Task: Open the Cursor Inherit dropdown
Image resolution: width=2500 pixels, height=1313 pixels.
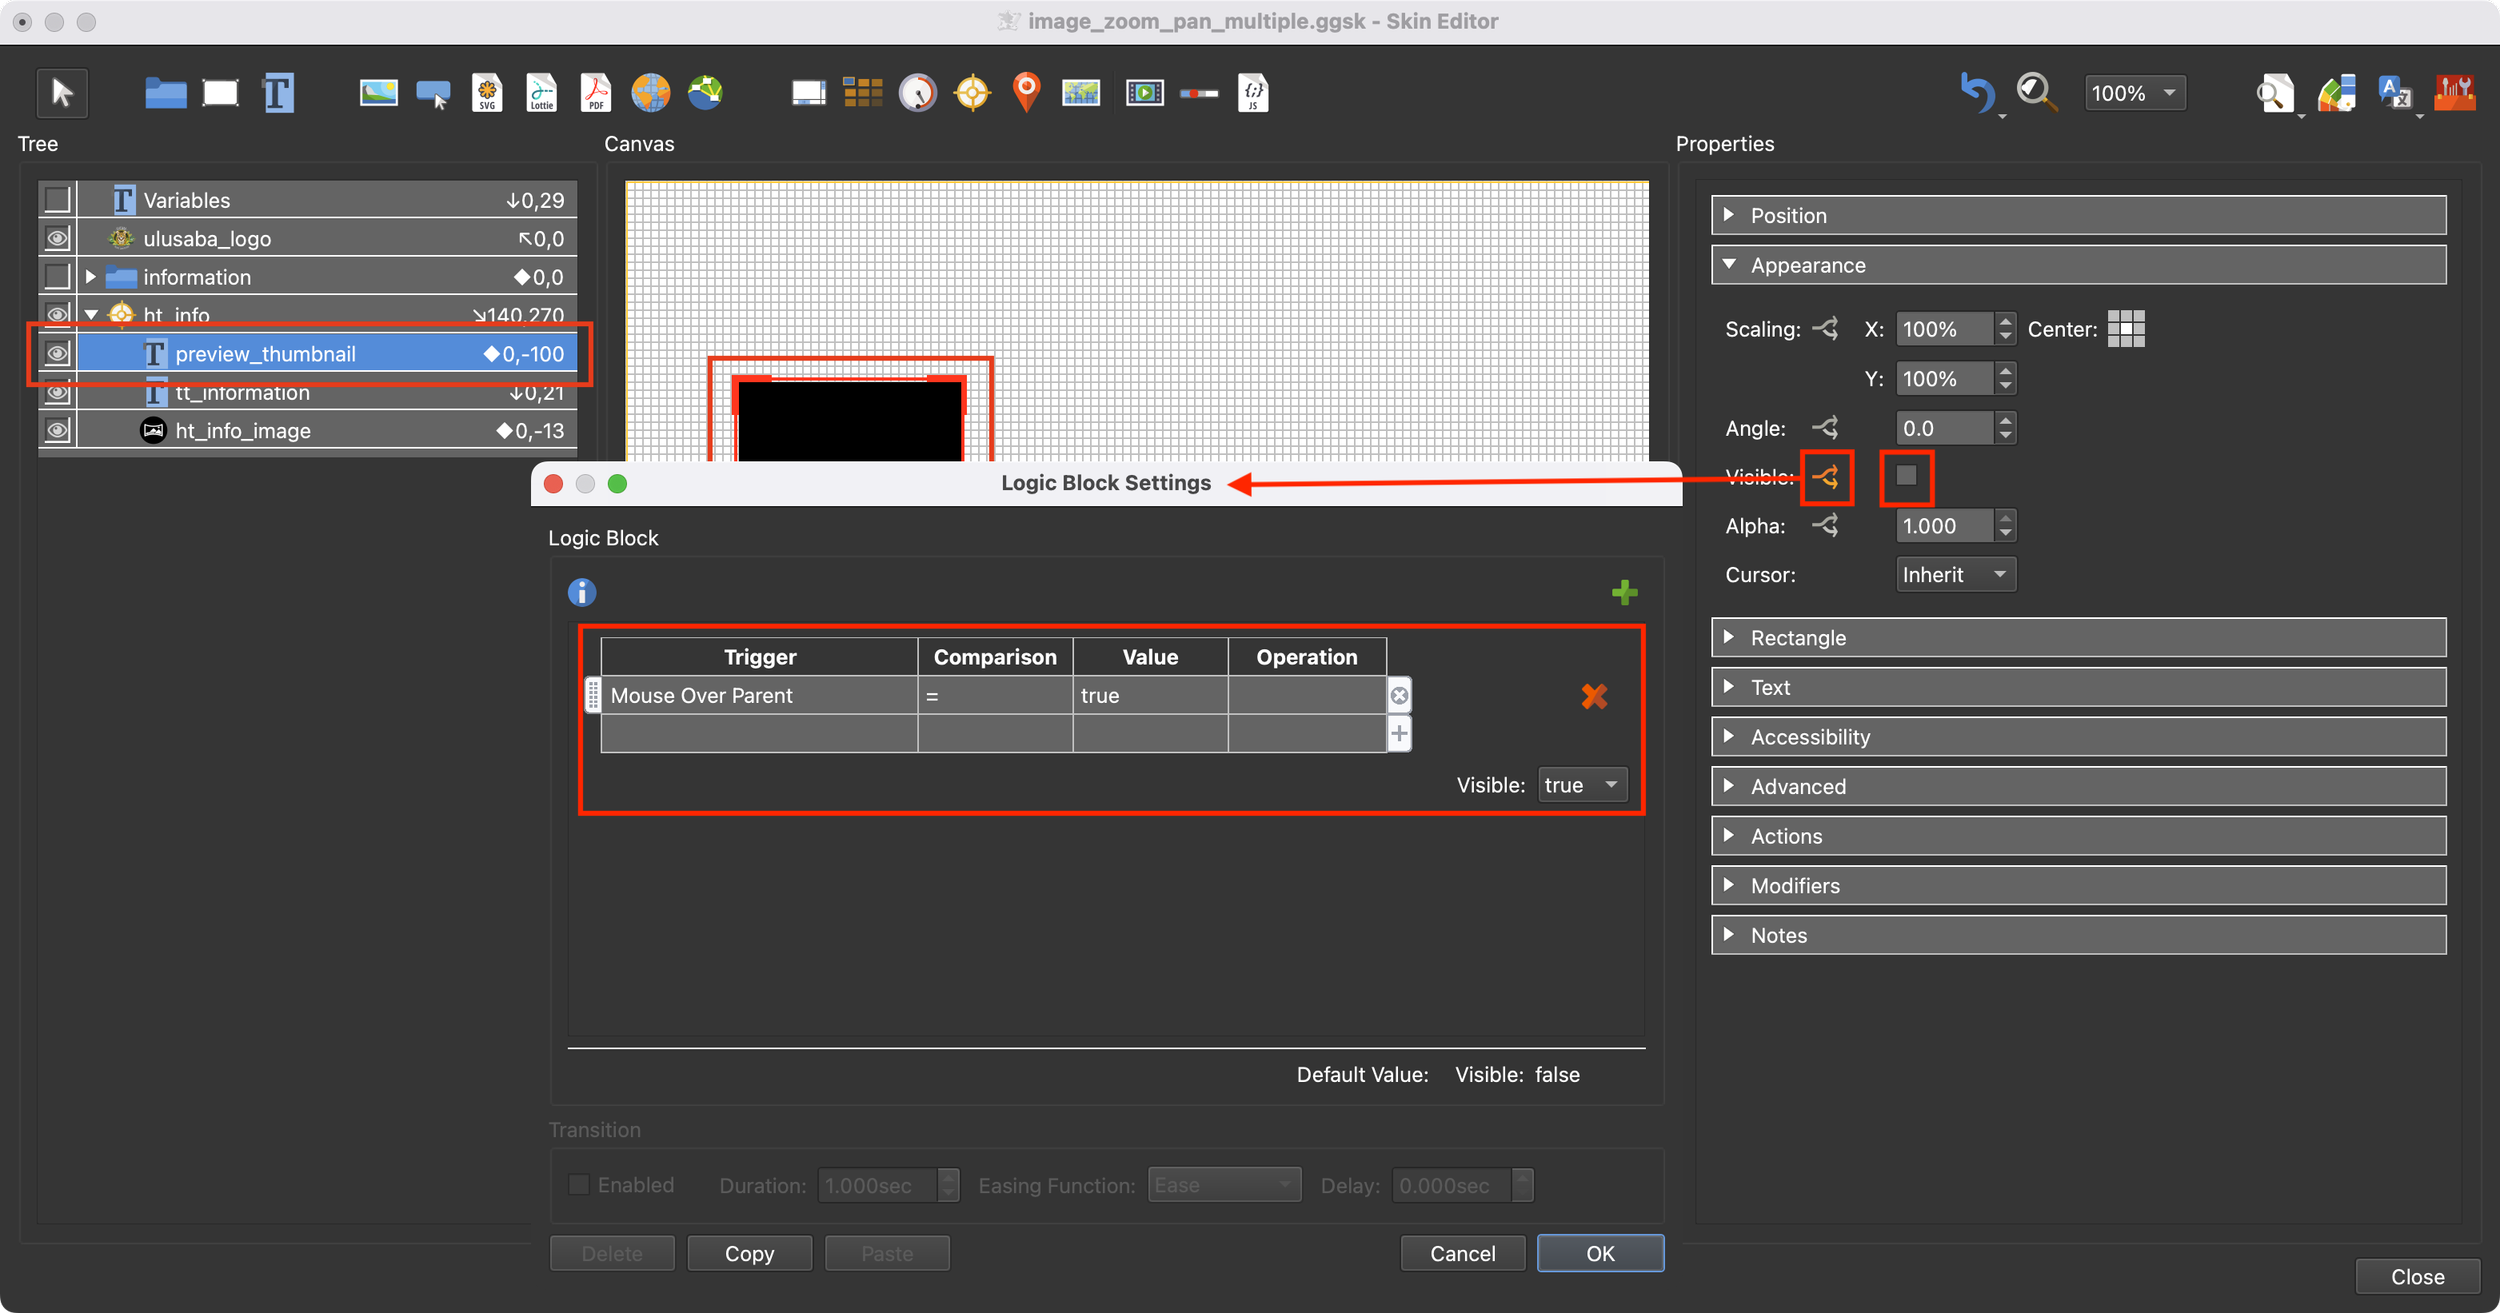Action: click(1955, 575)
